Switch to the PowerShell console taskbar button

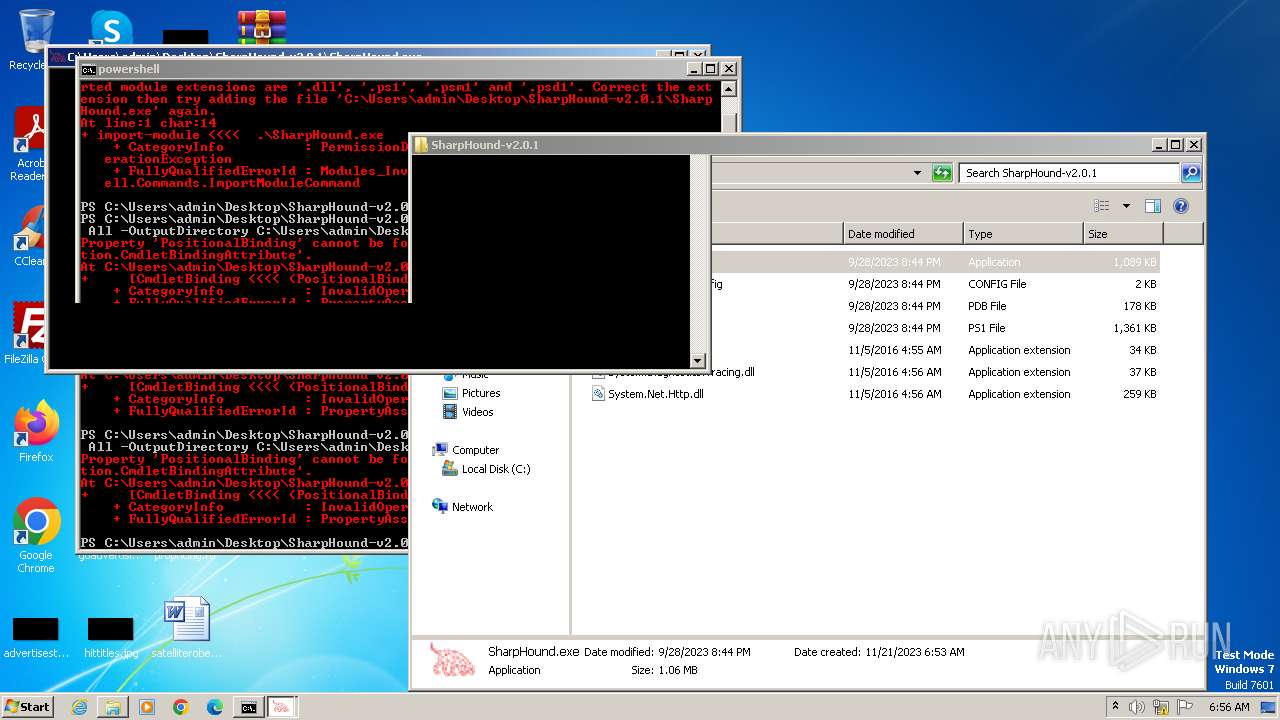(x=249, y=707)
